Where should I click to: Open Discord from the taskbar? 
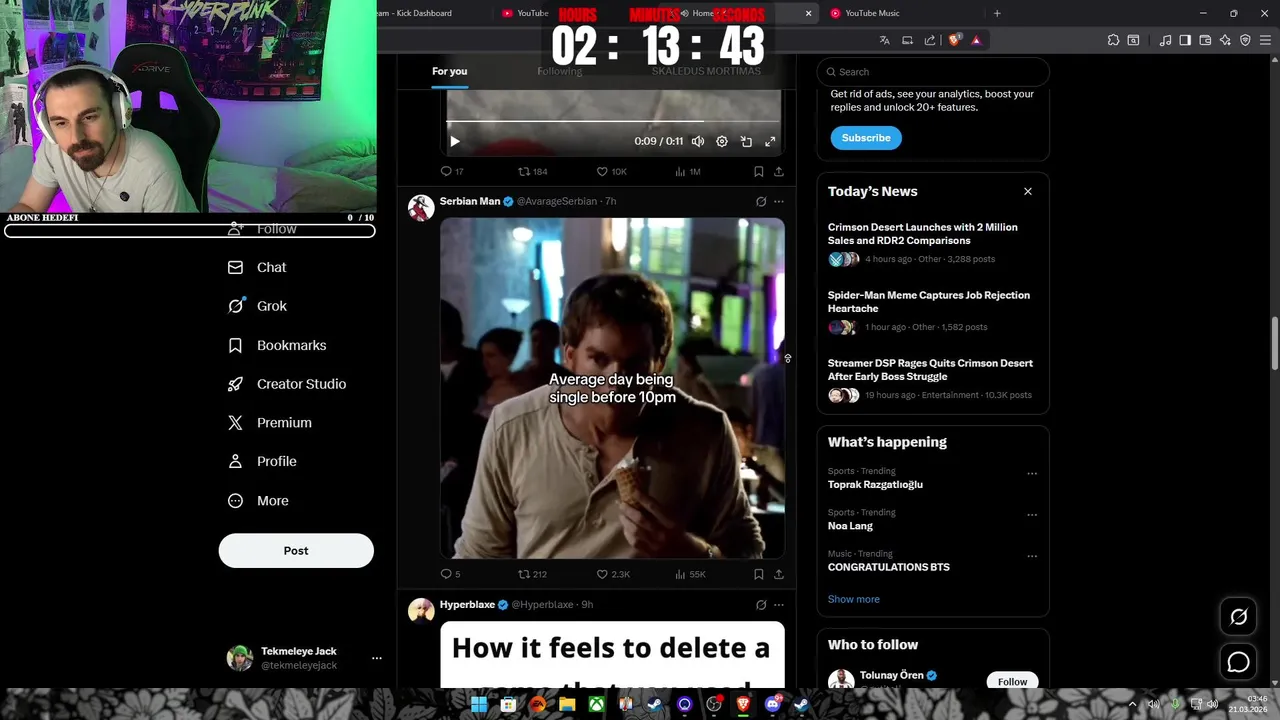[x=772, y=705]
